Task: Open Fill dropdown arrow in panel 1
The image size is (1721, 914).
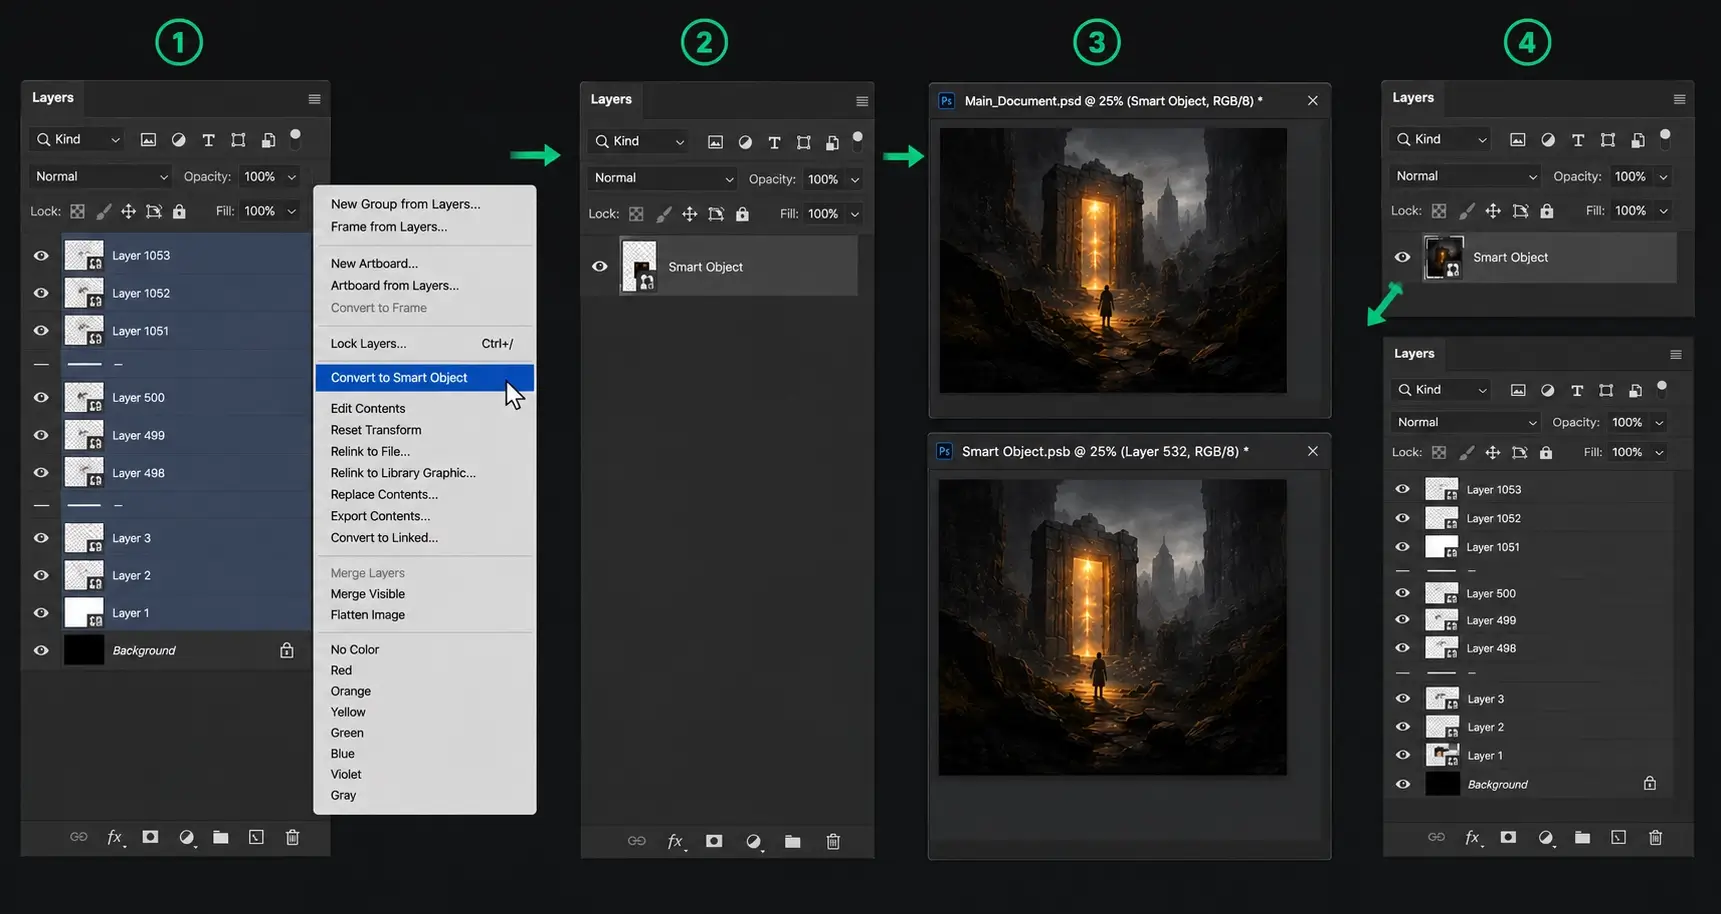Action: coord(292,211)
